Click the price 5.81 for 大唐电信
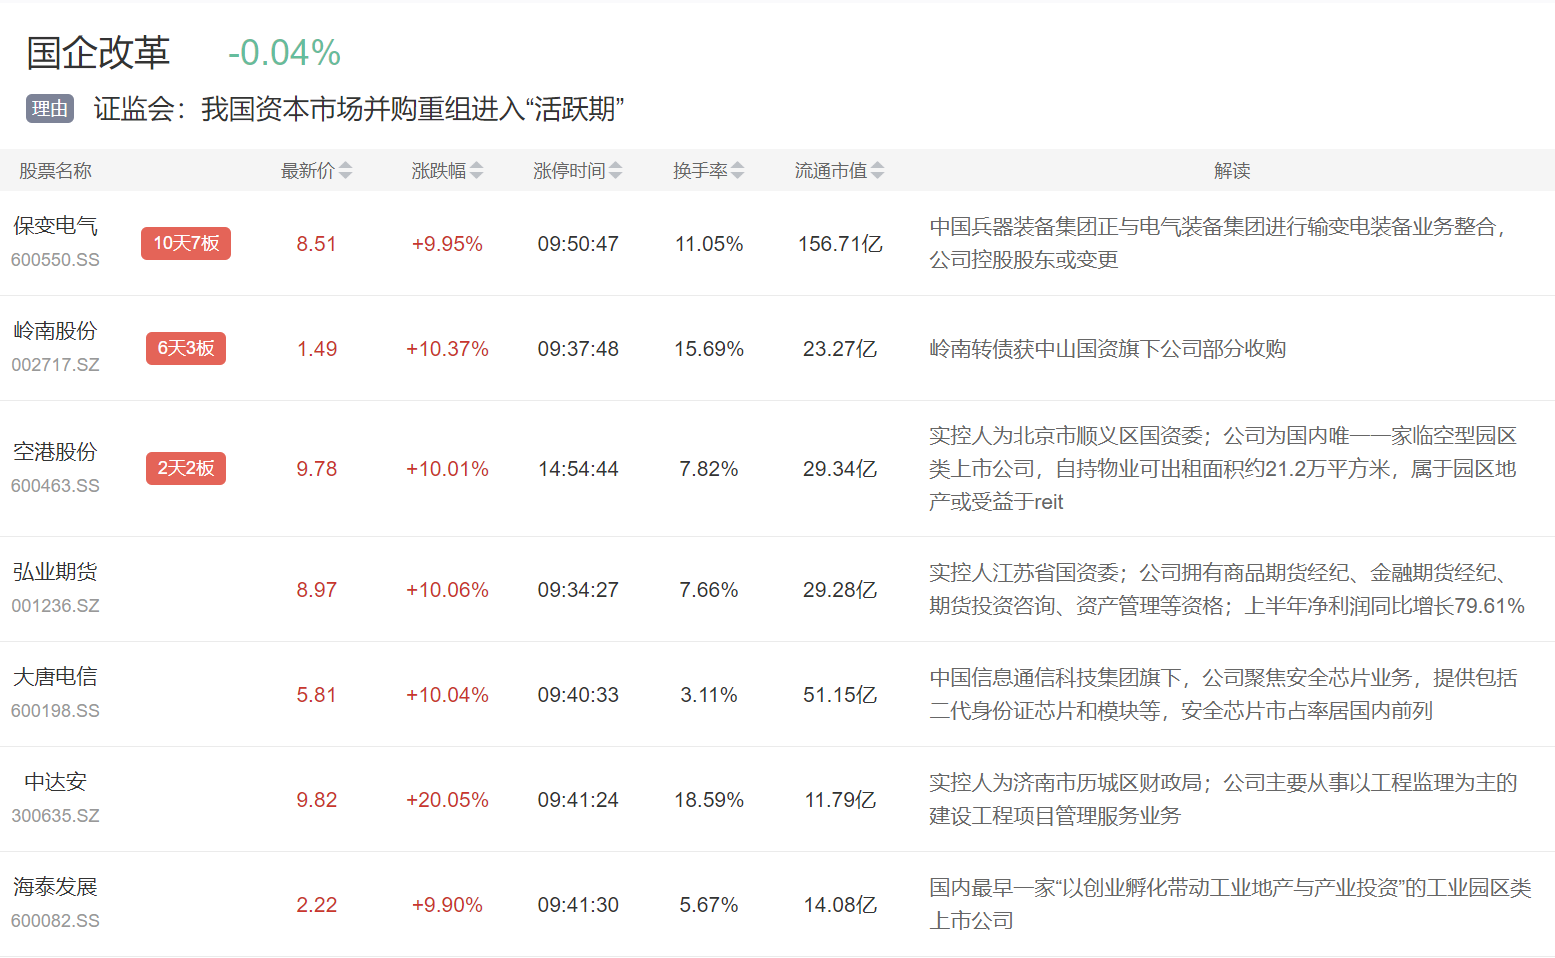The image size is (1555, 958). tap(316, 695)
